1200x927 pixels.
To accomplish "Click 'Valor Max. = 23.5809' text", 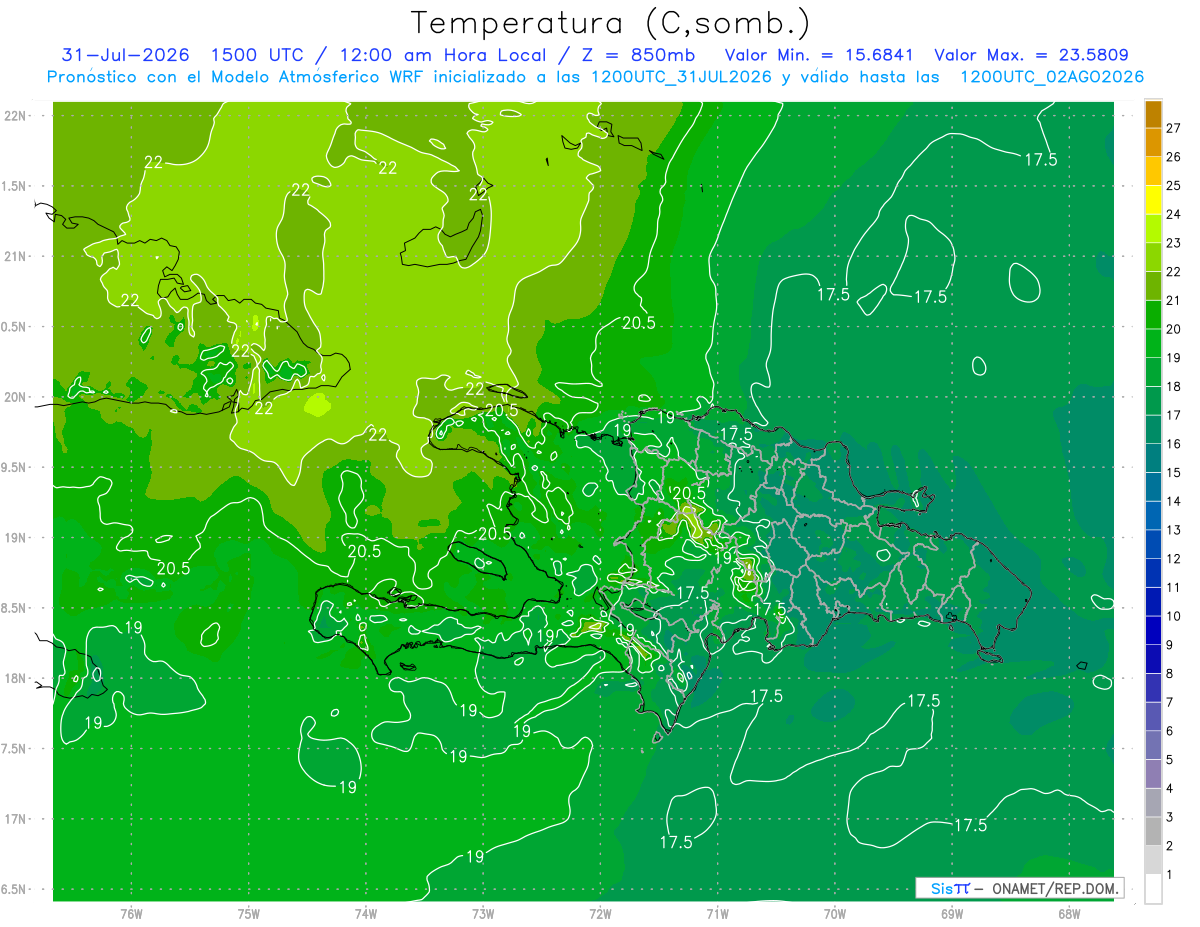I will point(1031,55).
